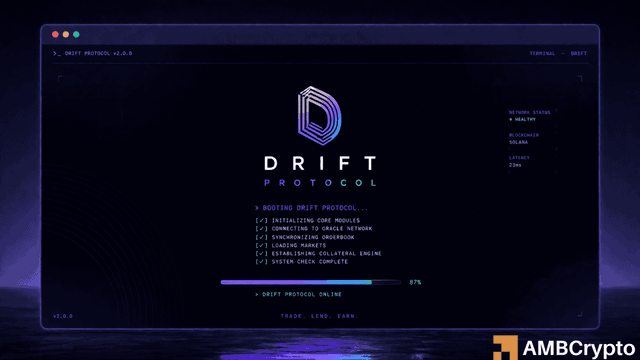
Task: Click the checkmark next to CONNECTING TO ORACLE NETWORK
Action: tap(262, 229)
